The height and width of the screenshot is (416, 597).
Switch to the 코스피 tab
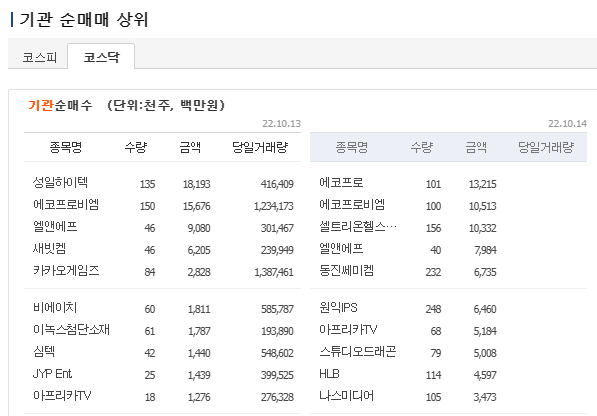click(x=40, y=57)
